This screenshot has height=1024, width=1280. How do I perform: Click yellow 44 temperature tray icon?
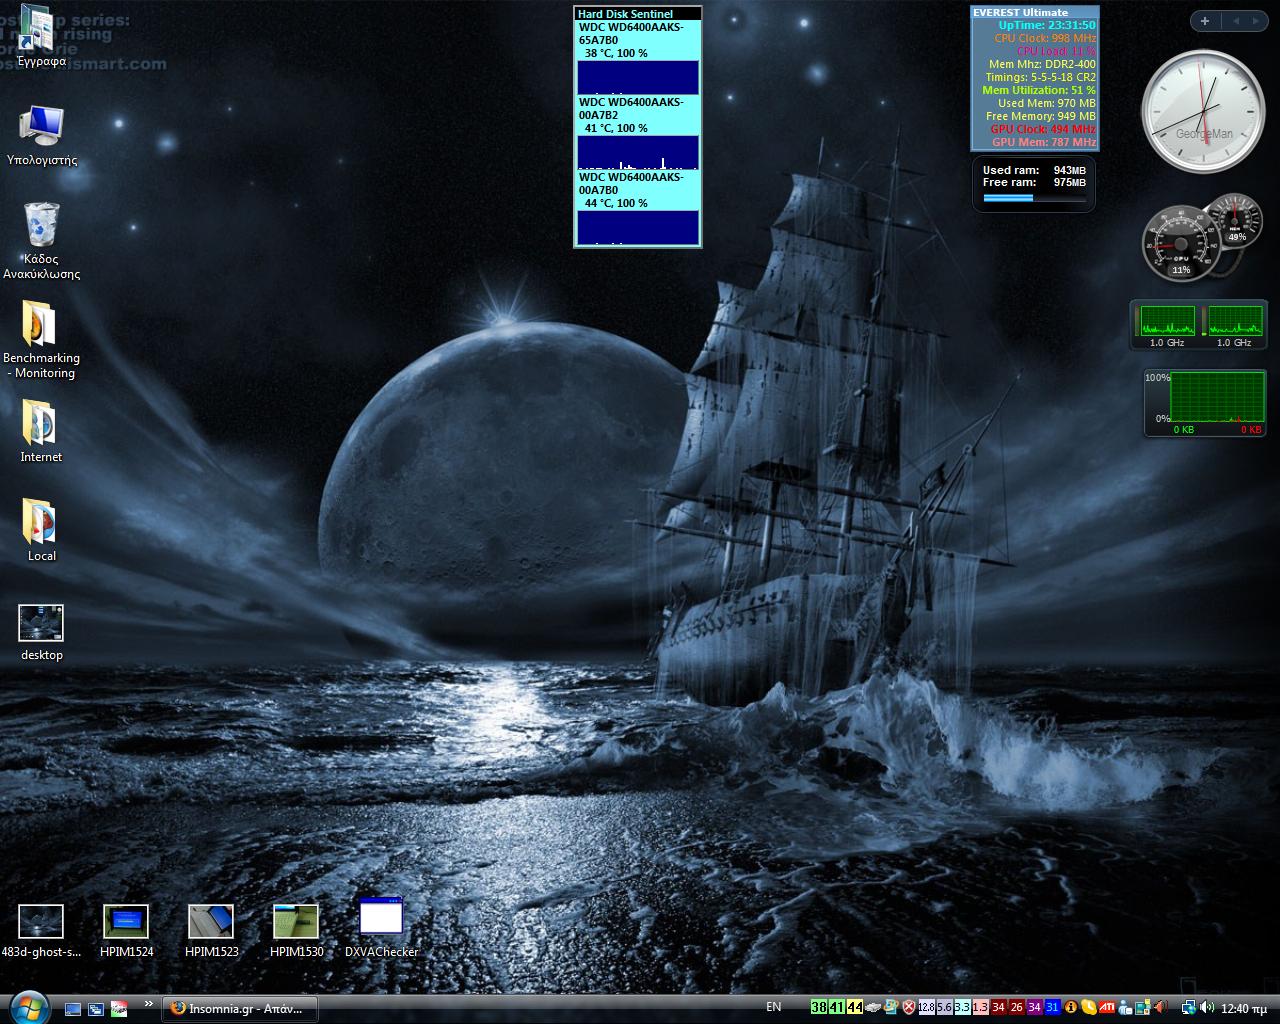click(855, 1007)
